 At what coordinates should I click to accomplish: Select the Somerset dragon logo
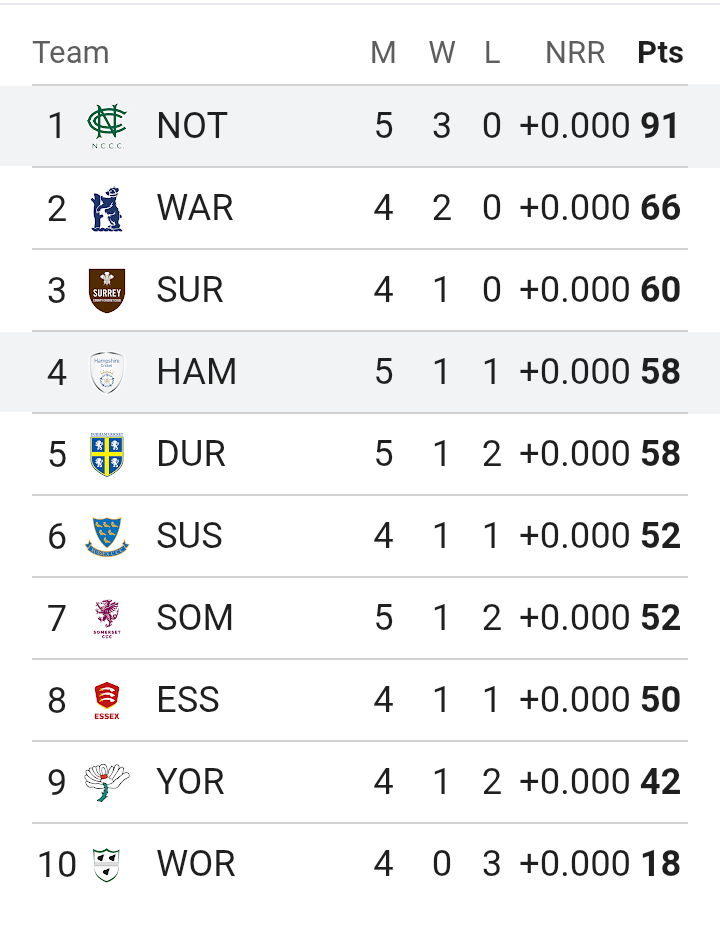[x=107, y=618]
